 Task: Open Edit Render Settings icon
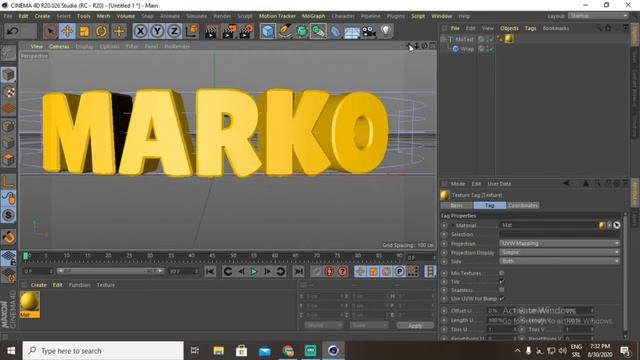click(247, 31)
